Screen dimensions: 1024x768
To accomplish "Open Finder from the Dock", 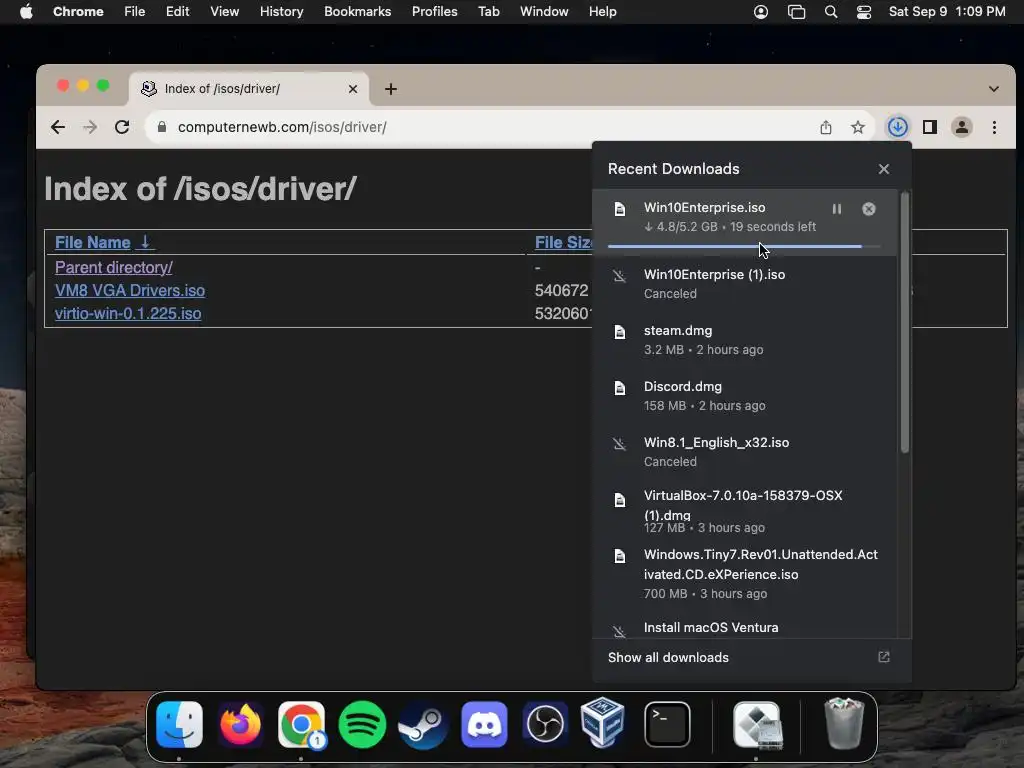I will pos(180,724).
